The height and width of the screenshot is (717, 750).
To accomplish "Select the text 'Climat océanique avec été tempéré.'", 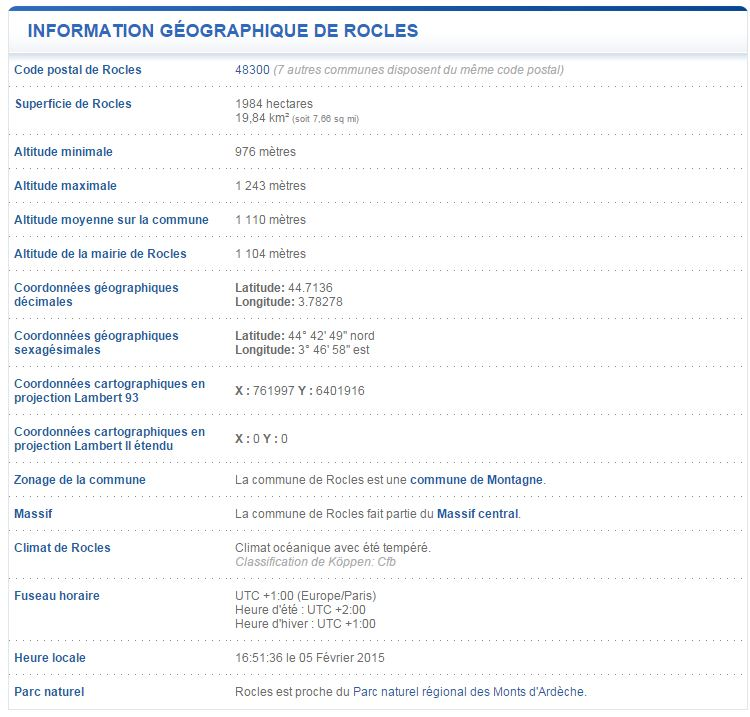I will click(332, 548).
